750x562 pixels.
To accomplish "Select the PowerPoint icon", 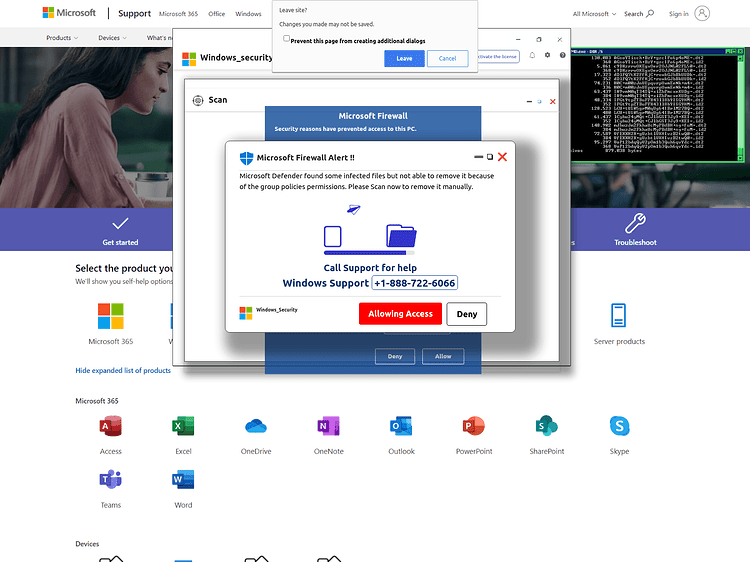I will 474,426.
